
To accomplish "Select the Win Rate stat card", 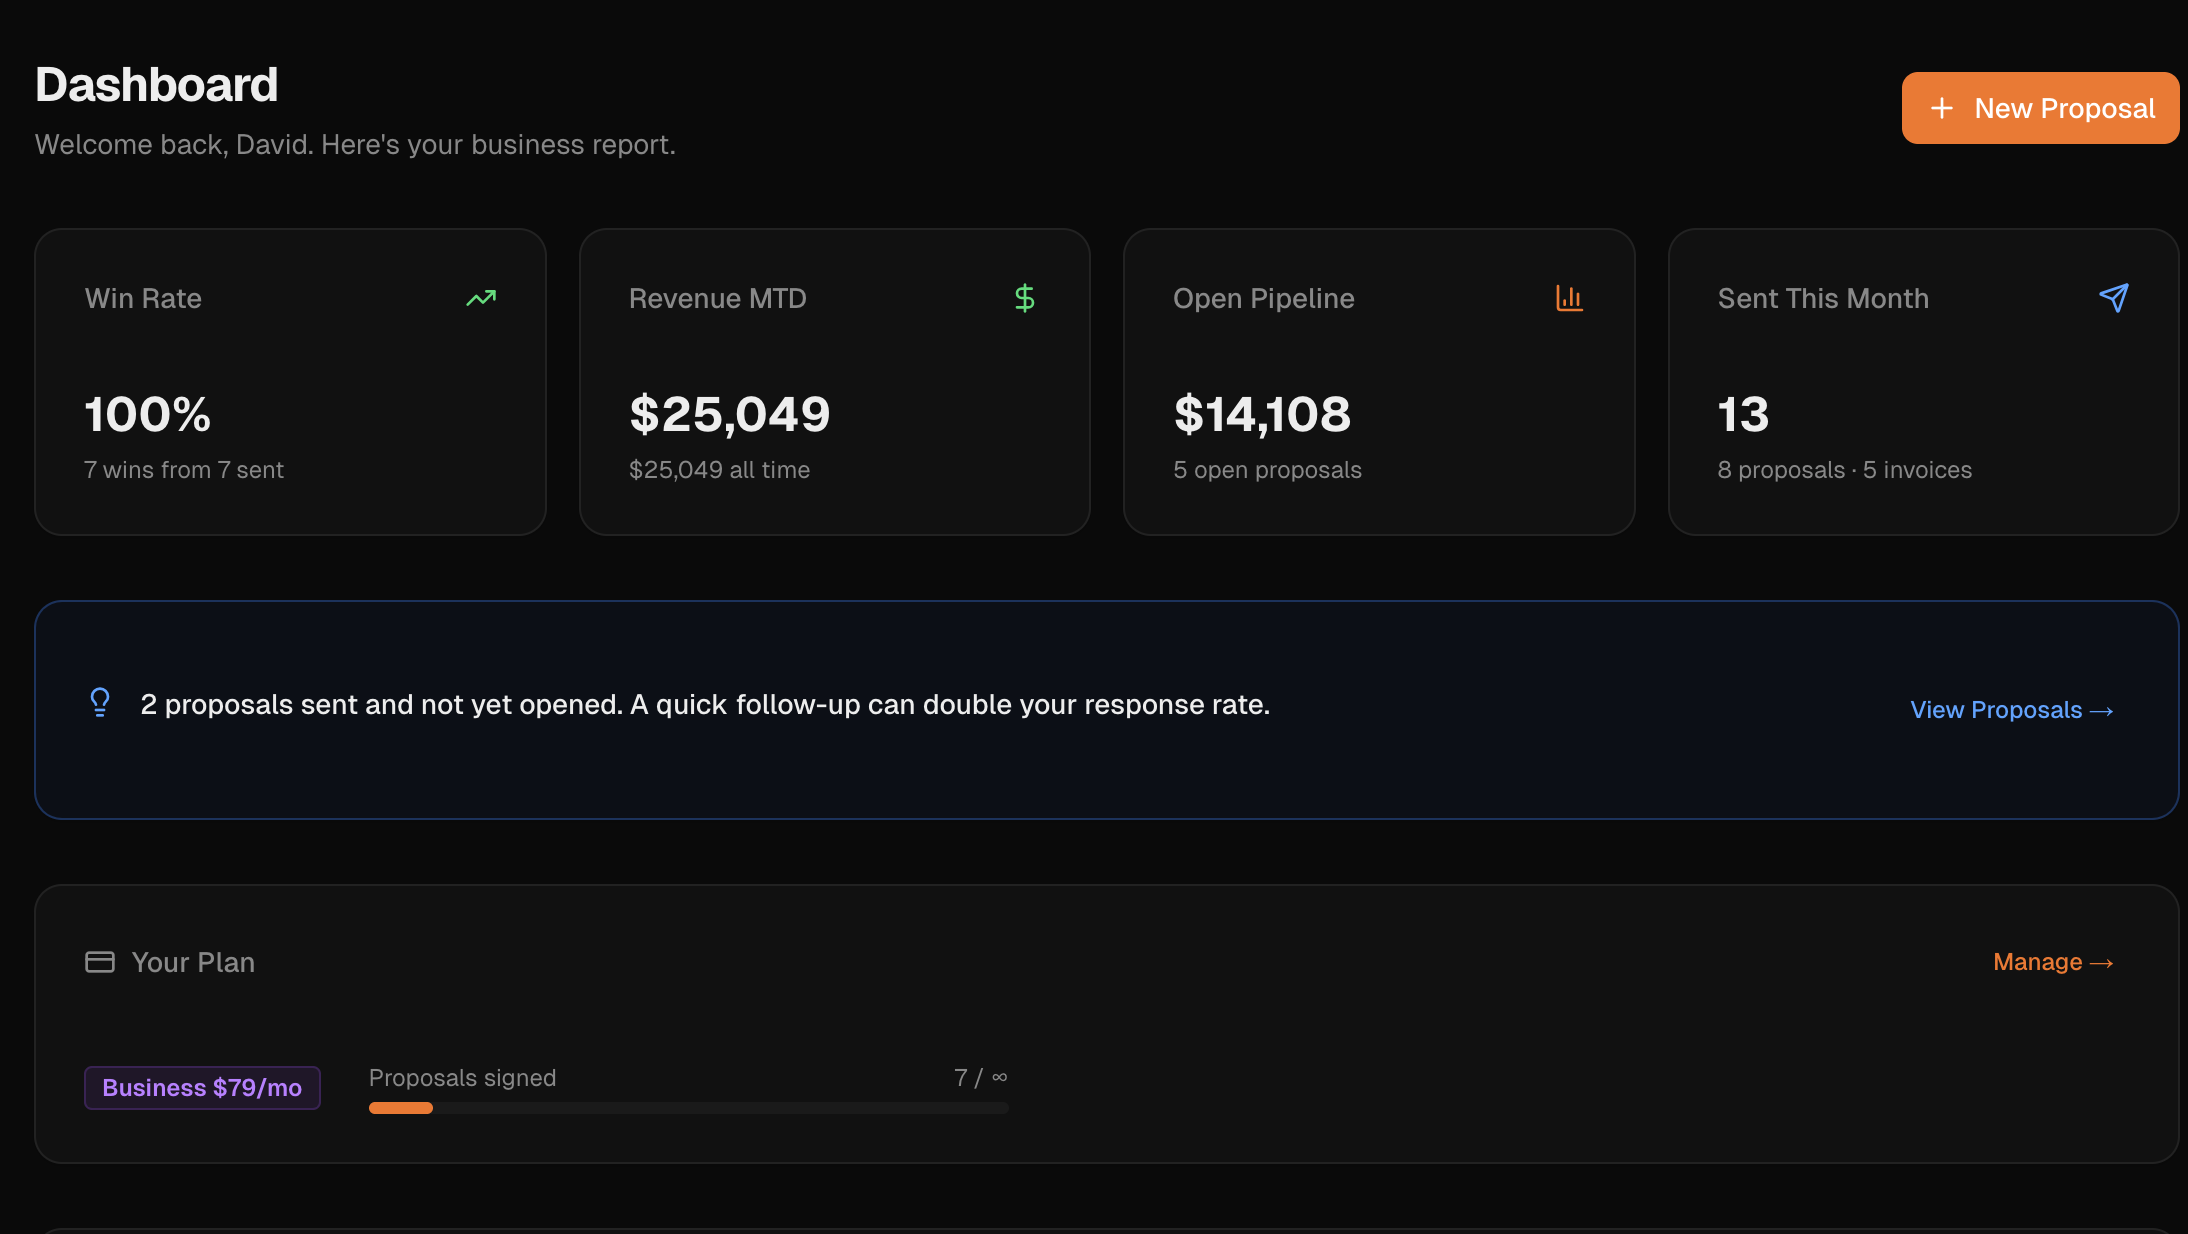I will coord(290,381).
